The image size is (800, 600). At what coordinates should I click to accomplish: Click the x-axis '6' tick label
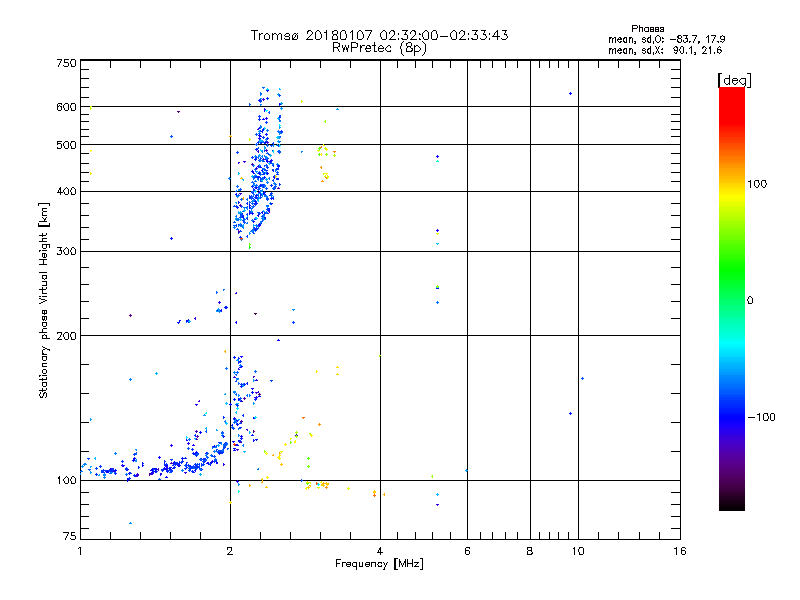click(467, 551)
